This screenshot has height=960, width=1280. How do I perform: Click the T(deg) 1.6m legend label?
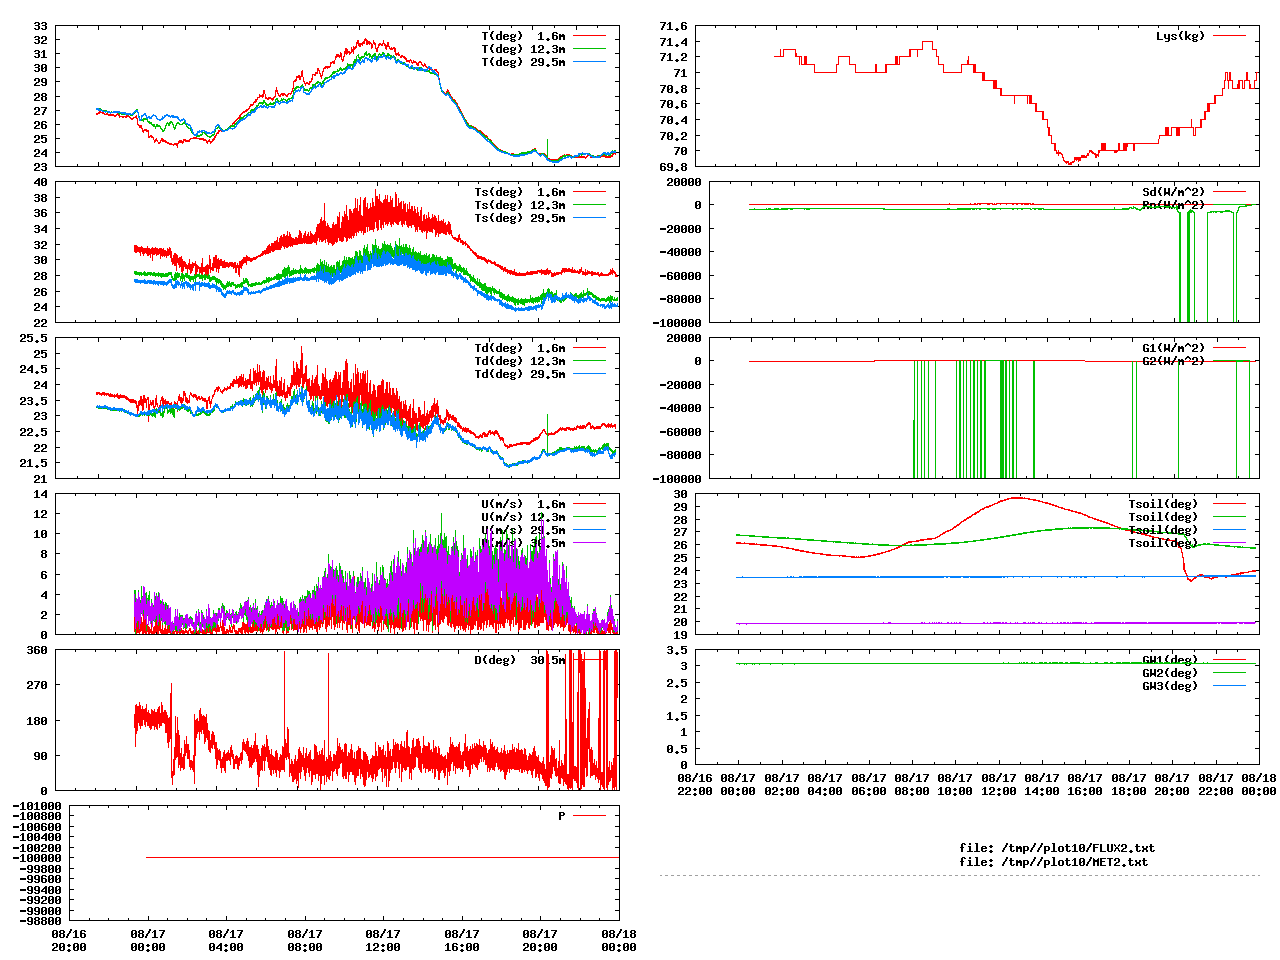pos(523,36)
